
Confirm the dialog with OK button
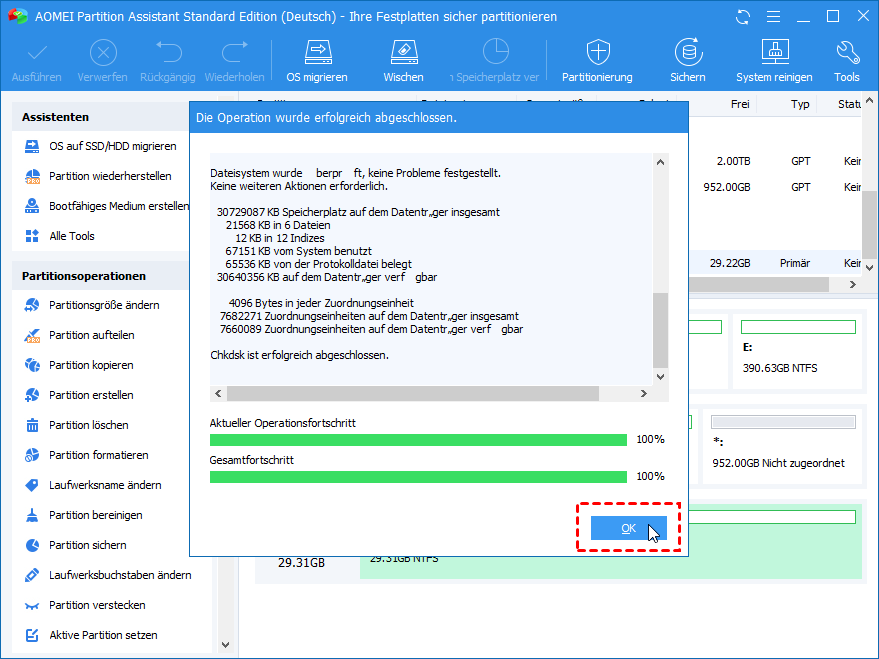(628, 528)
